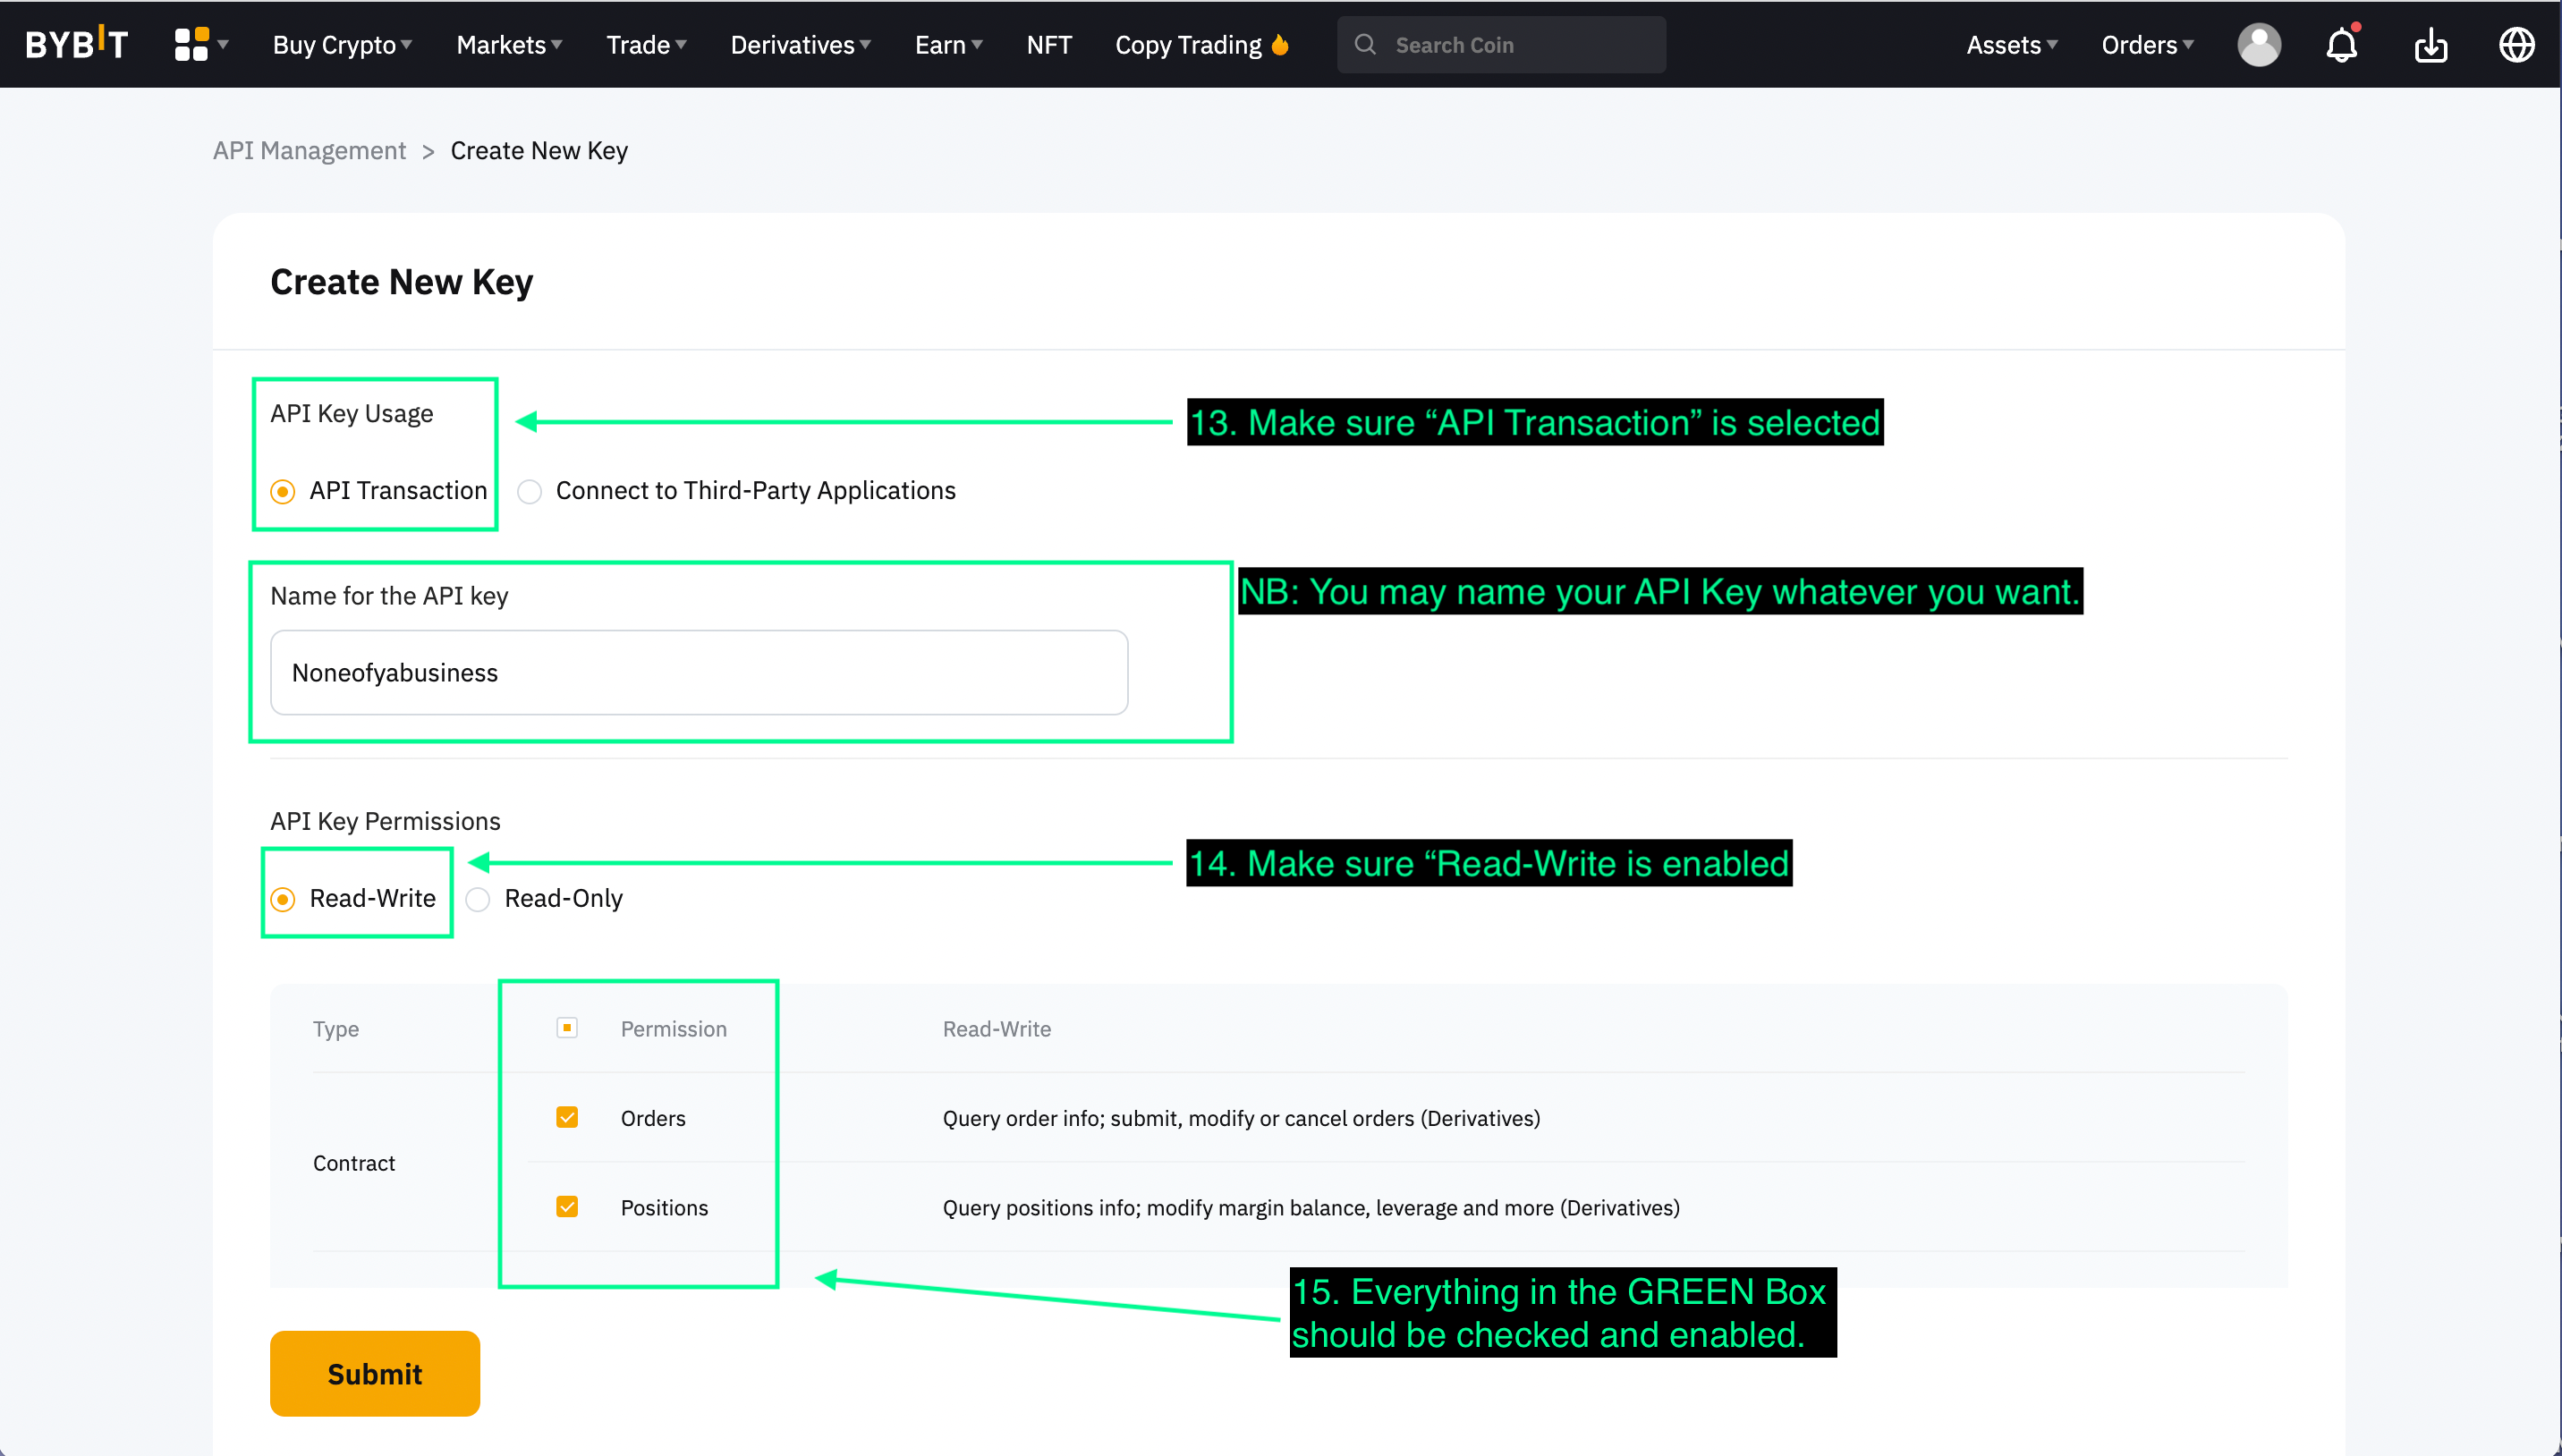The width and height of the screenshot is (2562, 1456).
Task: Open the language globe icon
Action: pos(2516,44)
